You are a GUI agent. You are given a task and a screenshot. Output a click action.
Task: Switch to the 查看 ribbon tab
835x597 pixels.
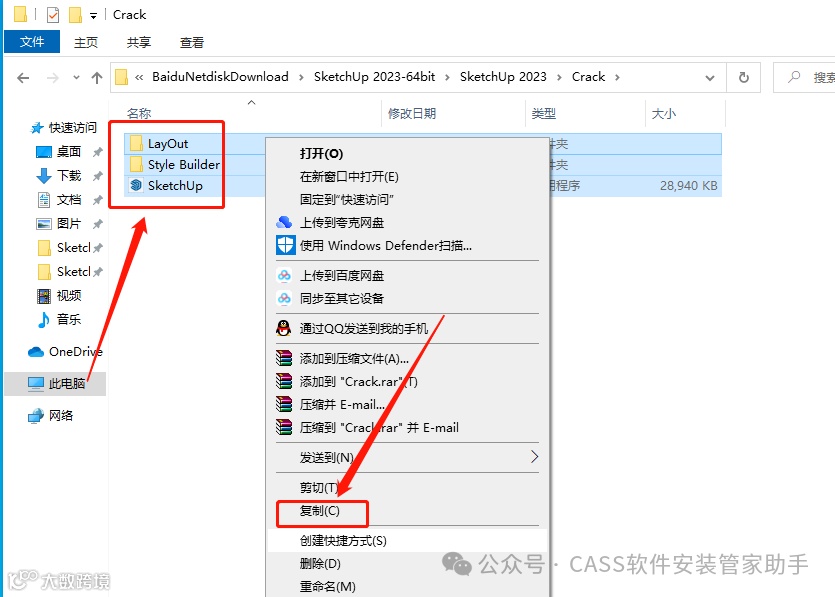coord(192,42)
